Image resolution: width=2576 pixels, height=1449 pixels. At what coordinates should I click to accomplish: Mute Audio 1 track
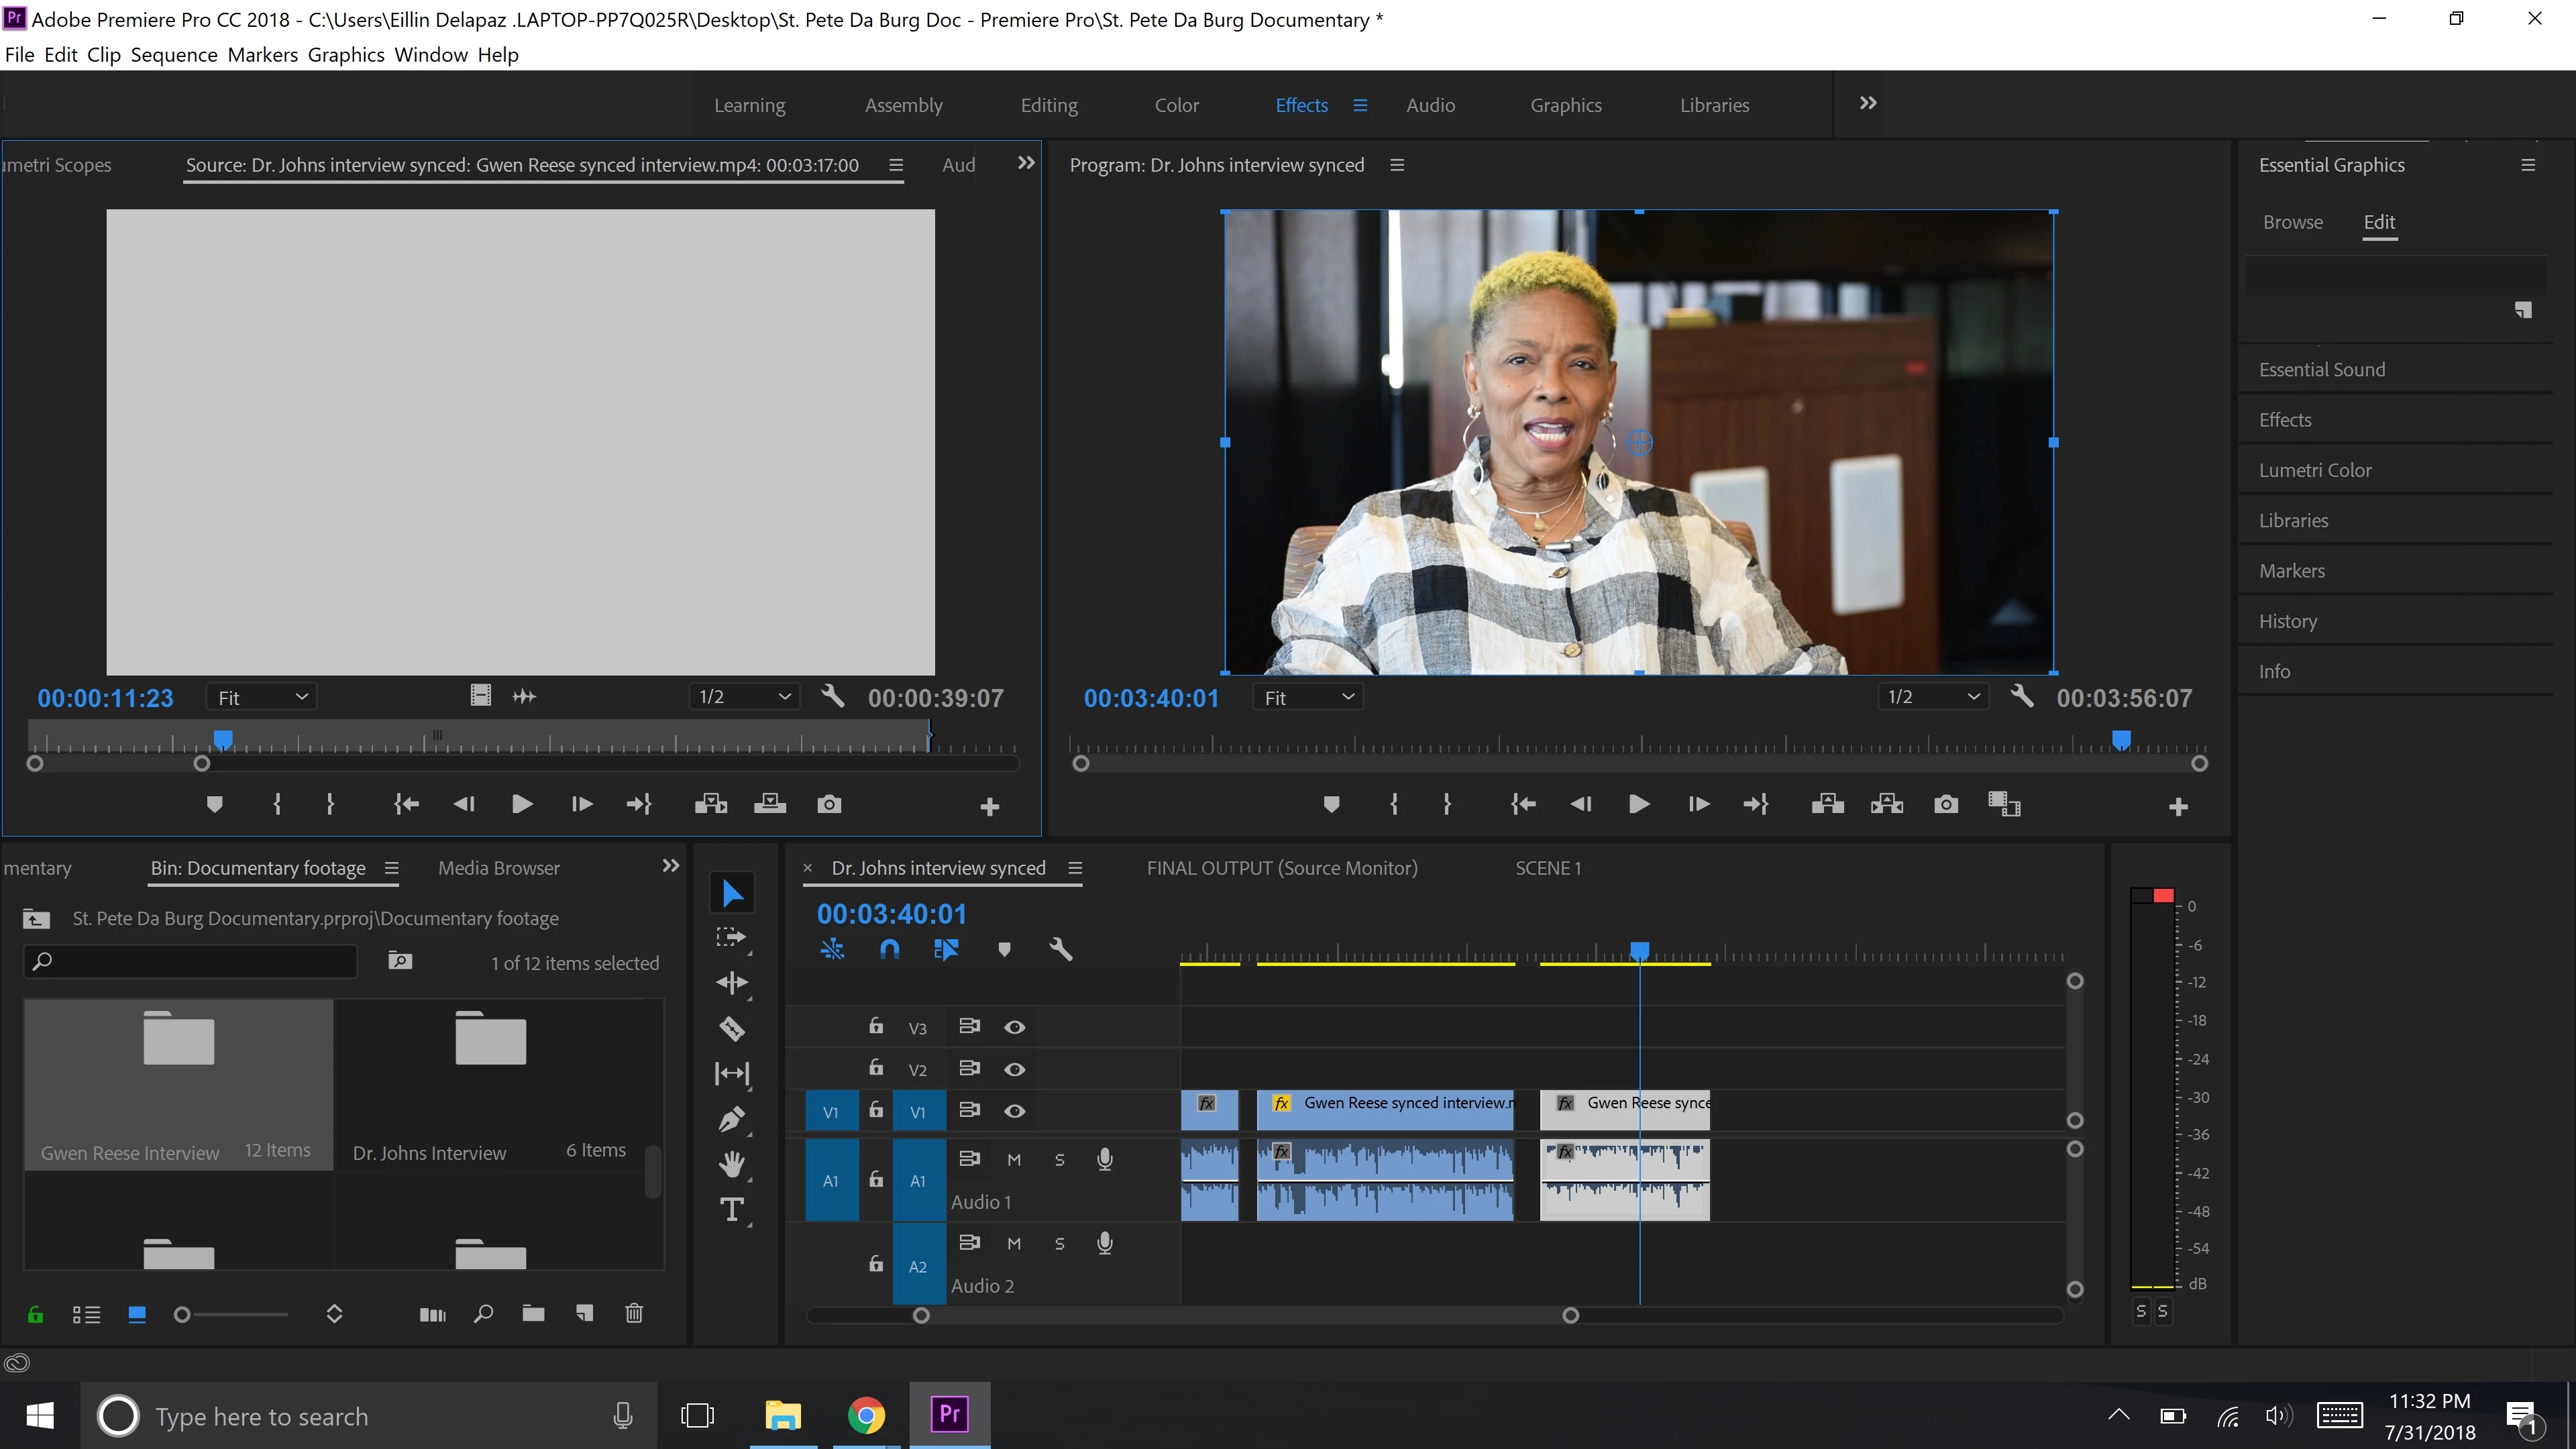point(1014,1159)
